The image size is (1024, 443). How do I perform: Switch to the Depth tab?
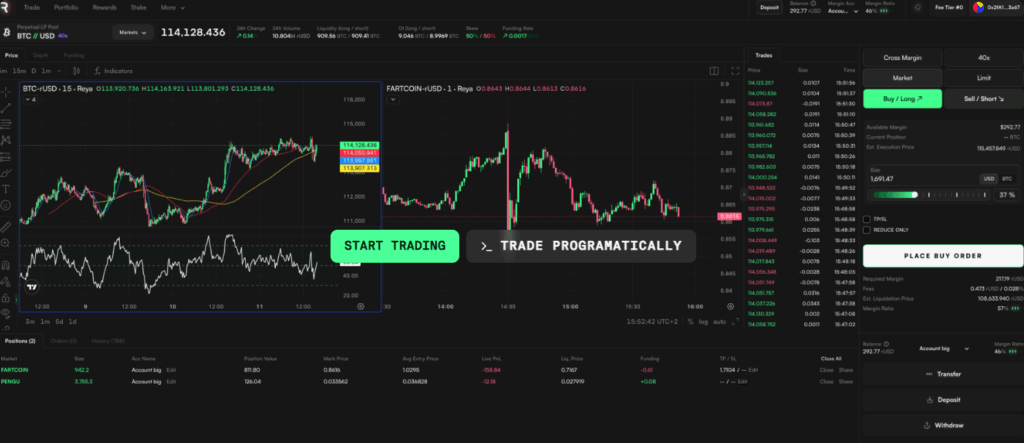(x=41, y=55)
